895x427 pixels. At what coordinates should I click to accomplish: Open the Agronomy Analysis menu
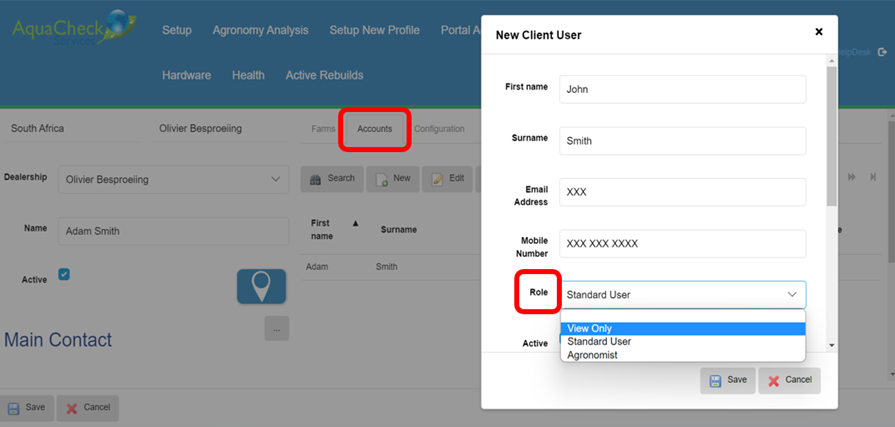(x=260, y=30)
